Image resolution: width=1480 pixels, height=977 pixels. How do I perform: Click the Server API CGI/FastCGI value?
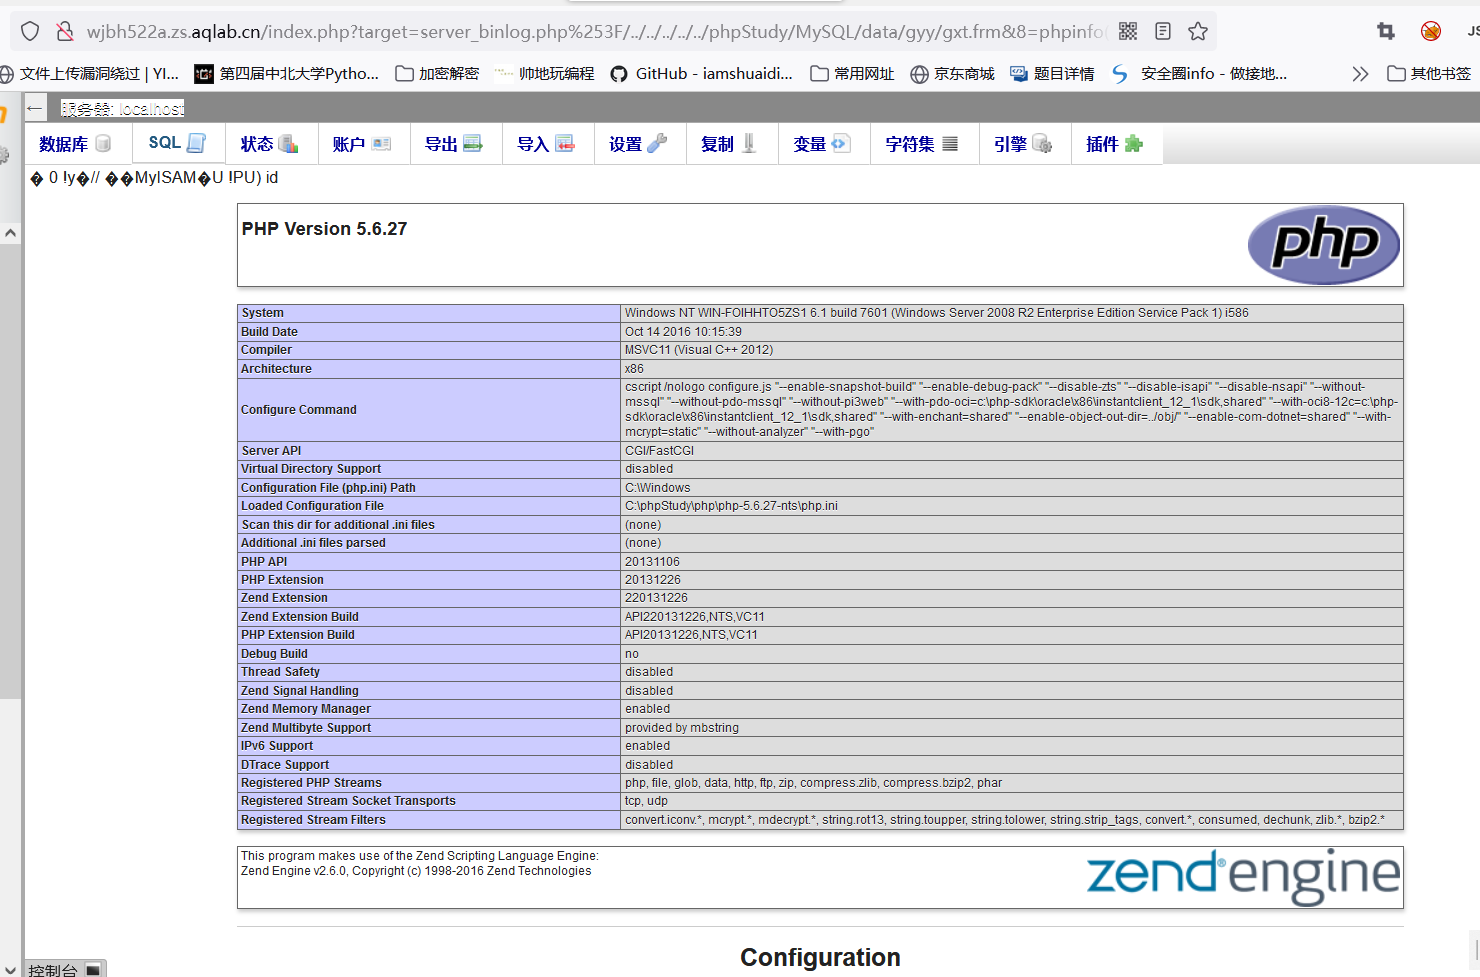659,451
